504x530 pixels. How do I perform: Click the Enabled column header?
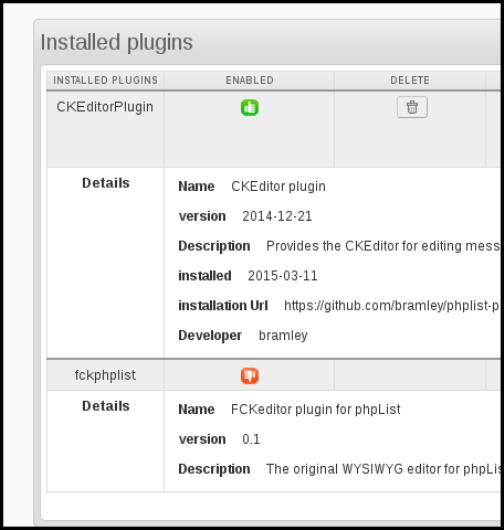pyautogui.click(x=249, y=80)
